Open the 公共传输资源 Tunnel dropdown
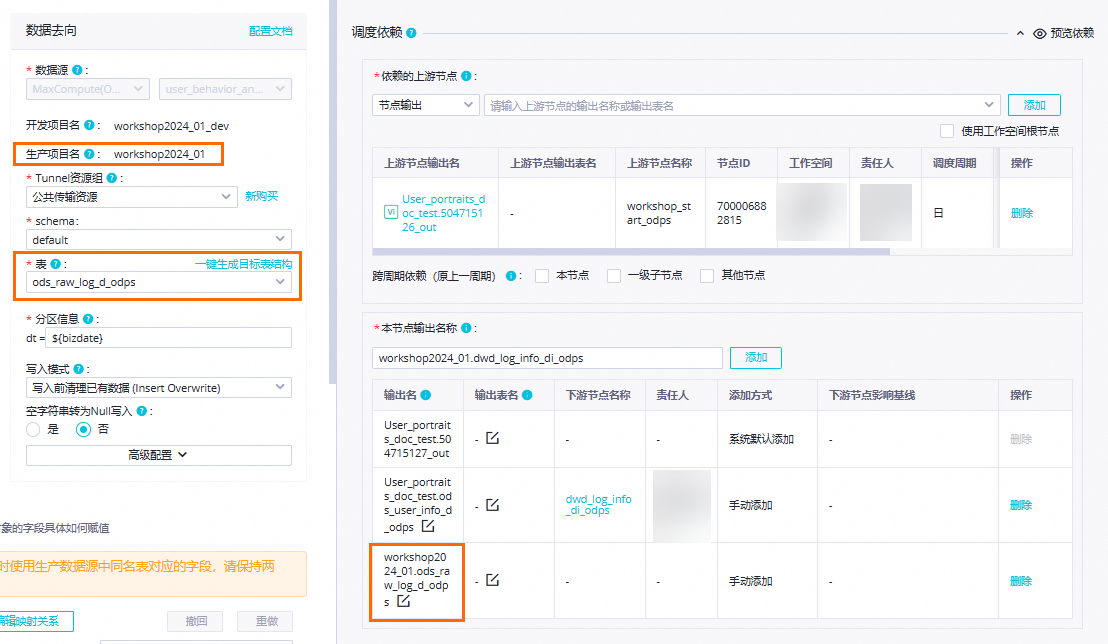The image size is (1108, 644). coord(131,197)
